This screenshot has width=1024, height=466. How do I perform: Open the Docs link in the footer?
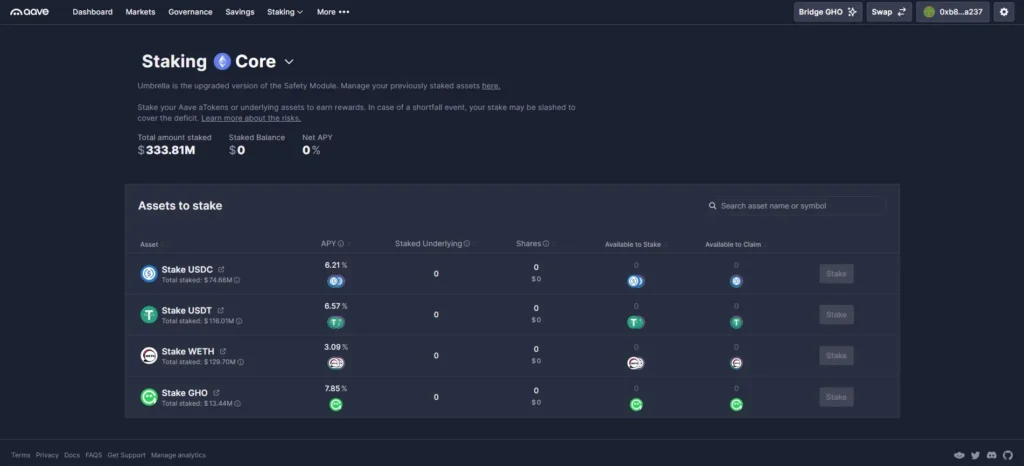click(72, 455)
